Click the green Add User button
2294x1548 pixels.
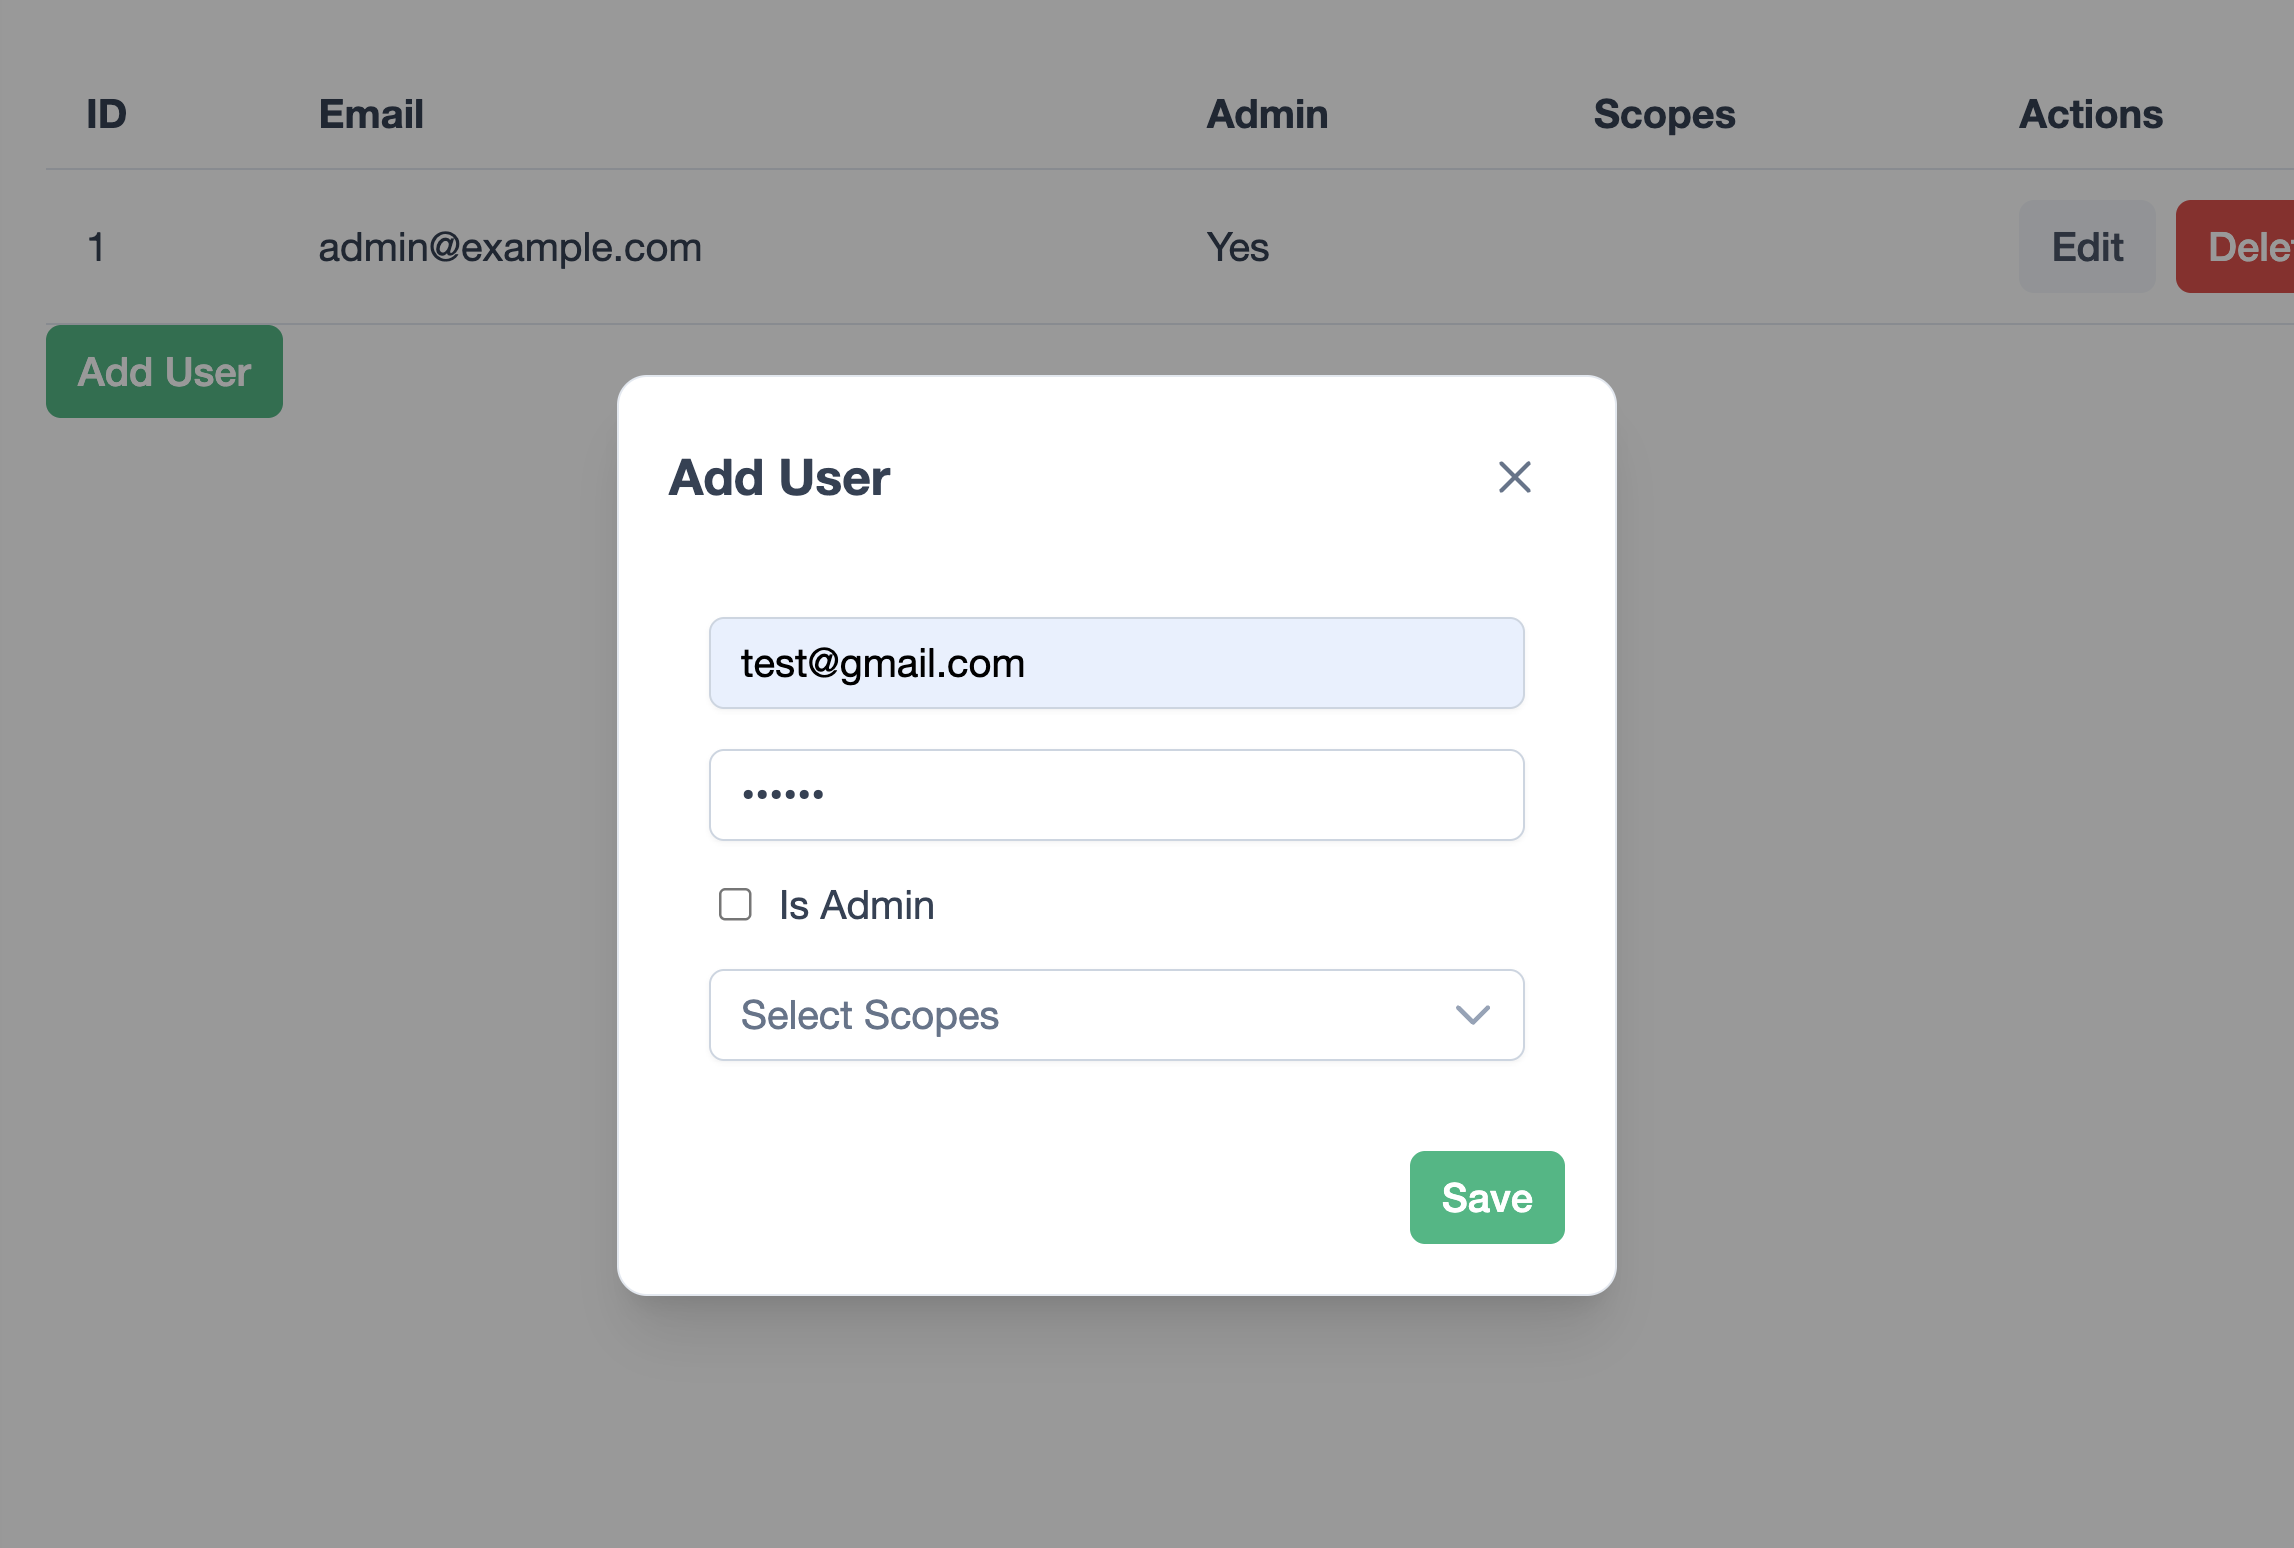164,372
